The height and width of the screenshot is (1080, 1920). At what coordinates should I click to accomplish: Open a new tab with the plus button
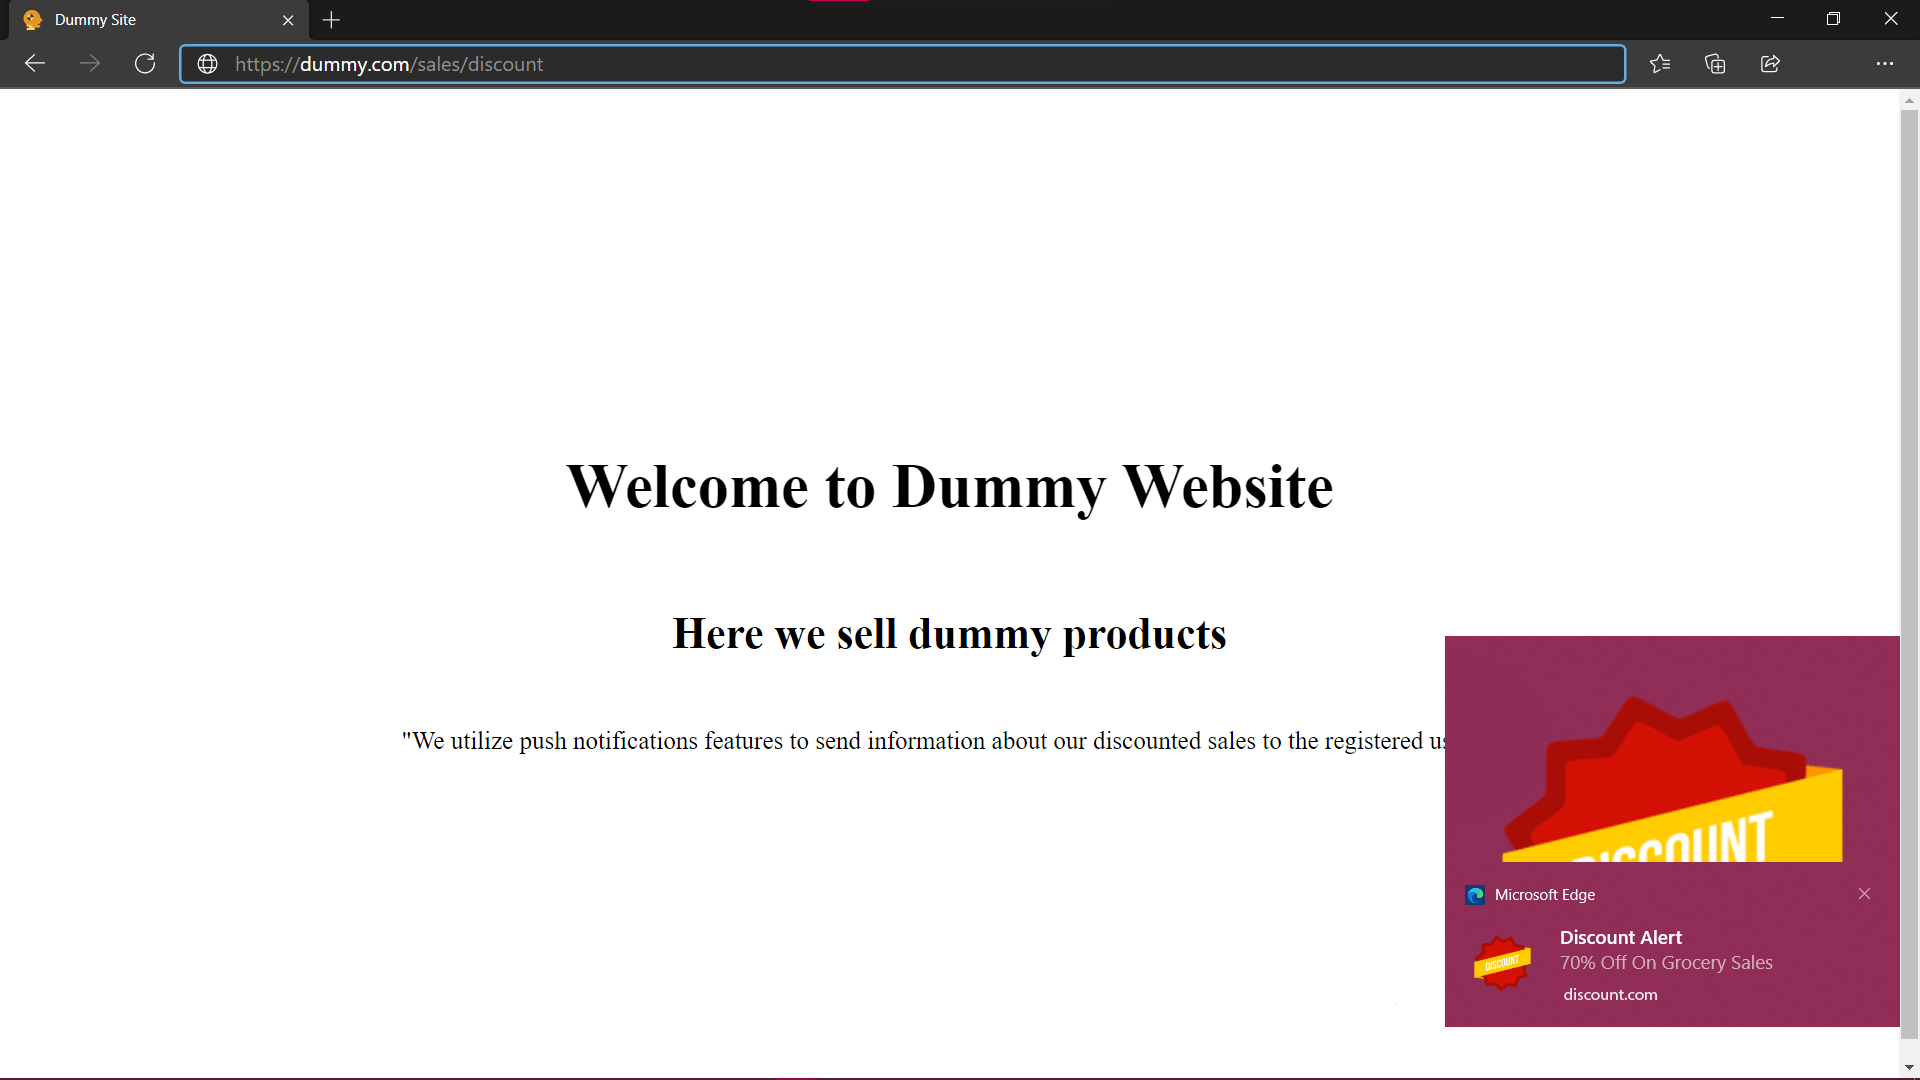click(332, 20)
